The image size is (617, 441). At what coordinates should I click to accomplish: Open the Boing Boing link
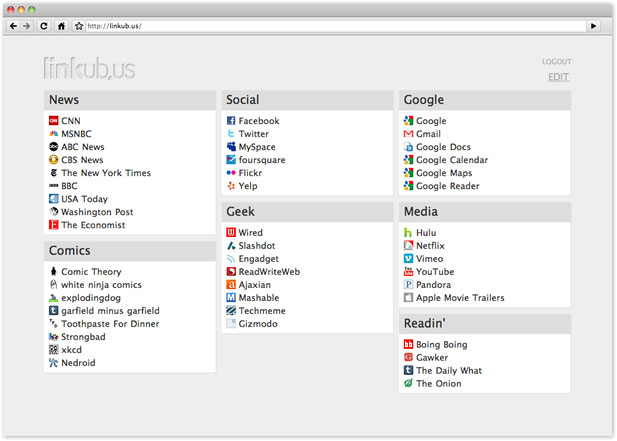point(441,345)
